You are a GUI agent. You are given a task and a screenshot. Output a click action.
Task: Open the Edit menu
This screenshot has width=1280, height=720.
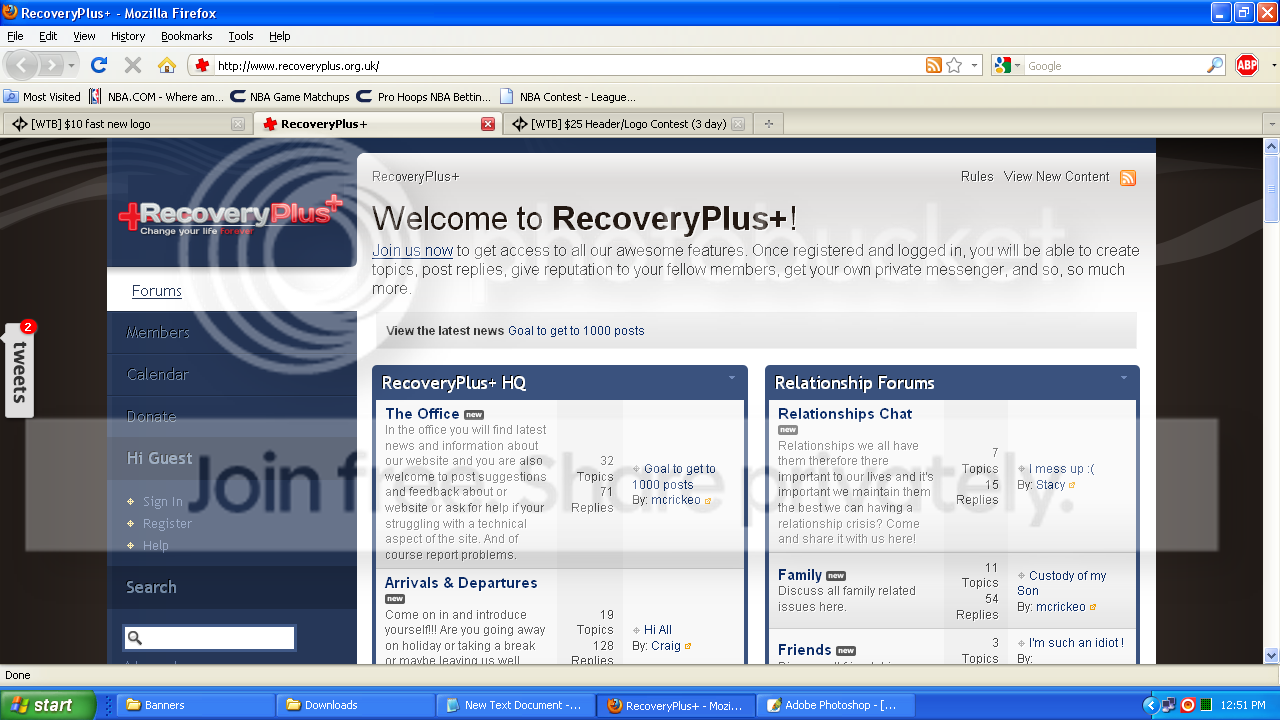[48, 36]
